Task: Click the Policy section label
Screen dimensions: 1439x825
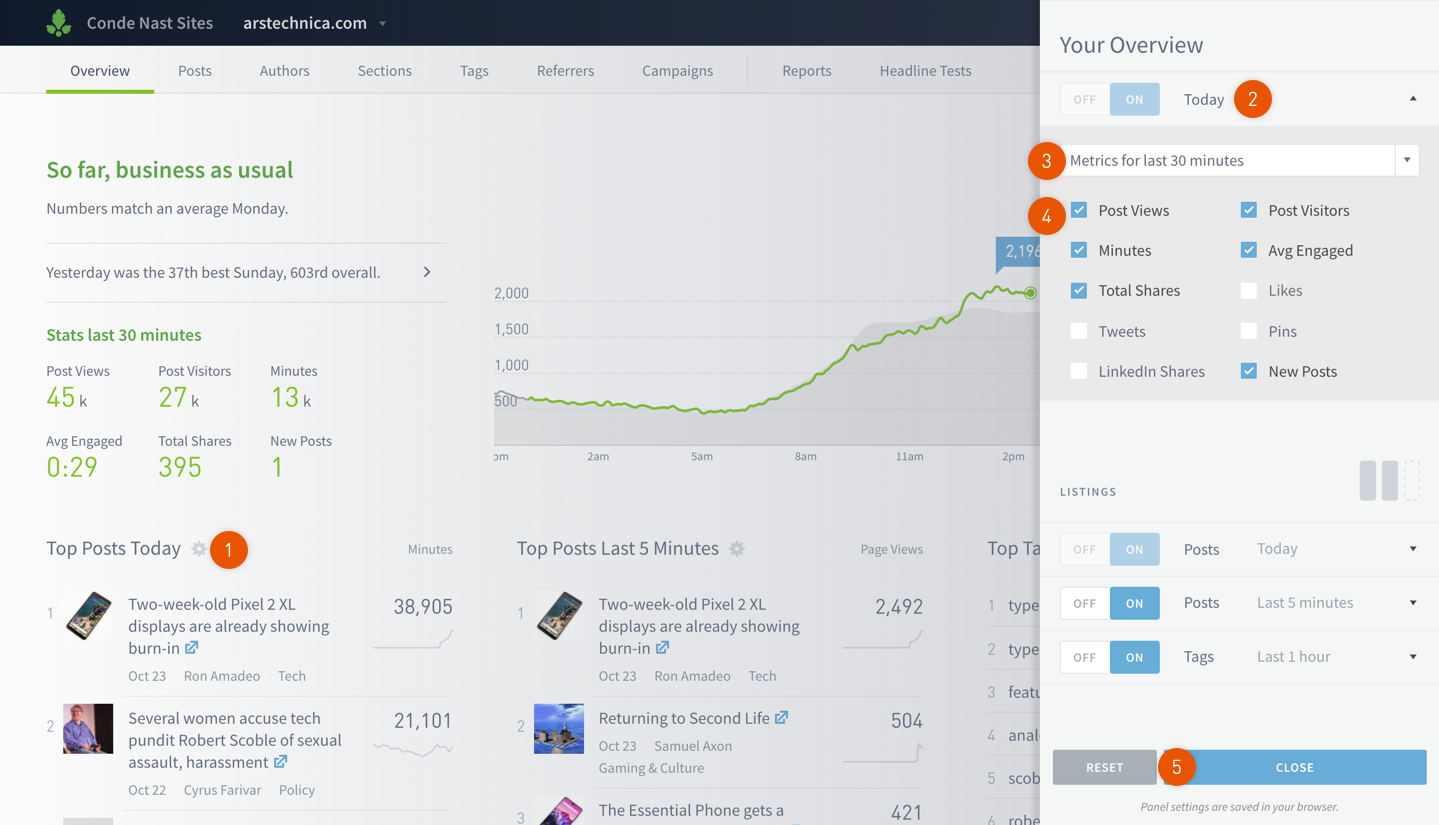Action: pyautogui.click(x=297, y=790)
